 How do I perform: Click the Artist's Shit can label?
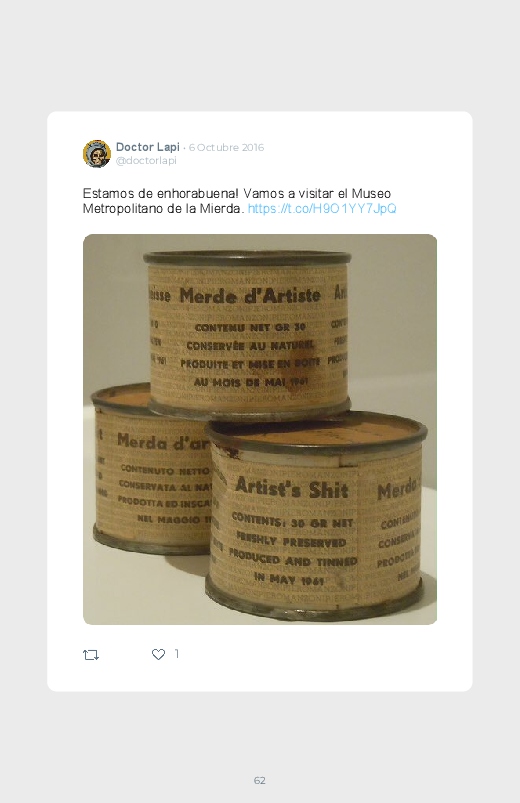pyautogui.click(x=292, y=488)
